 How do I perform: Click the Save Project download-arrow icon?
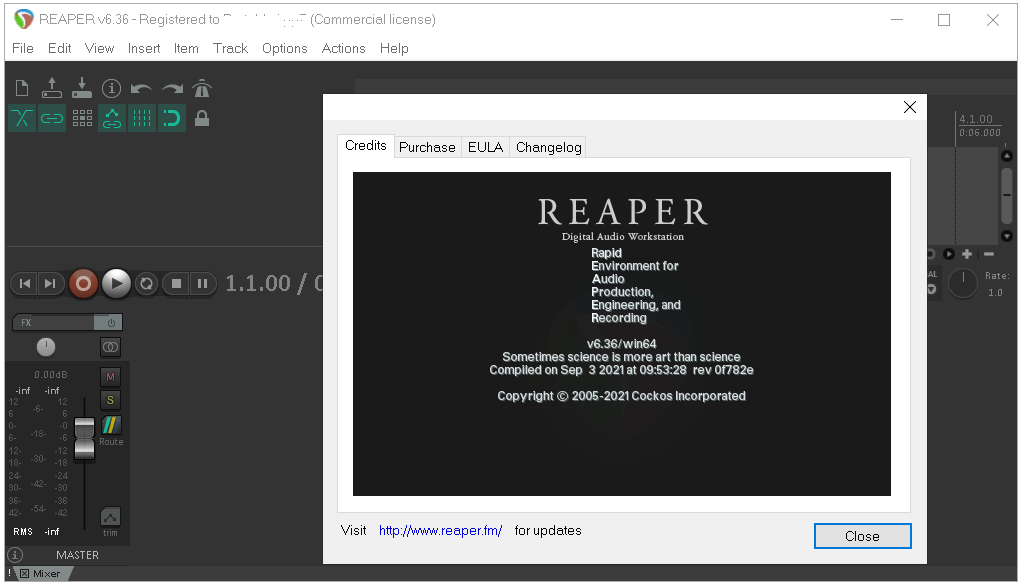tap(81, 88)
